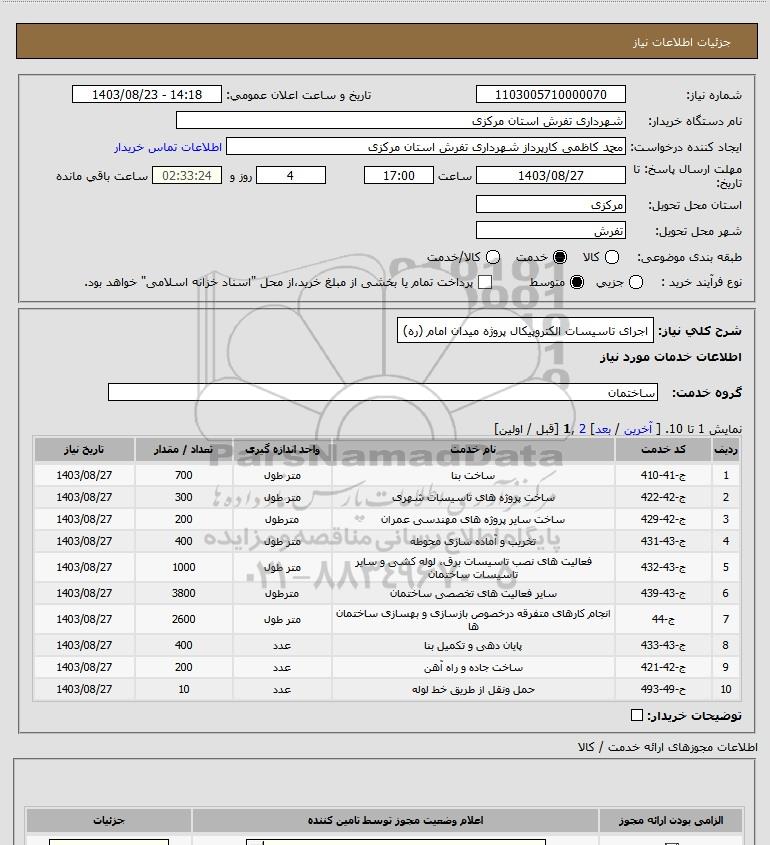Click the جزئیات اطلاعات نیاز header bar
The width and height of the screenshot is (770, 845).
point(387,41)
